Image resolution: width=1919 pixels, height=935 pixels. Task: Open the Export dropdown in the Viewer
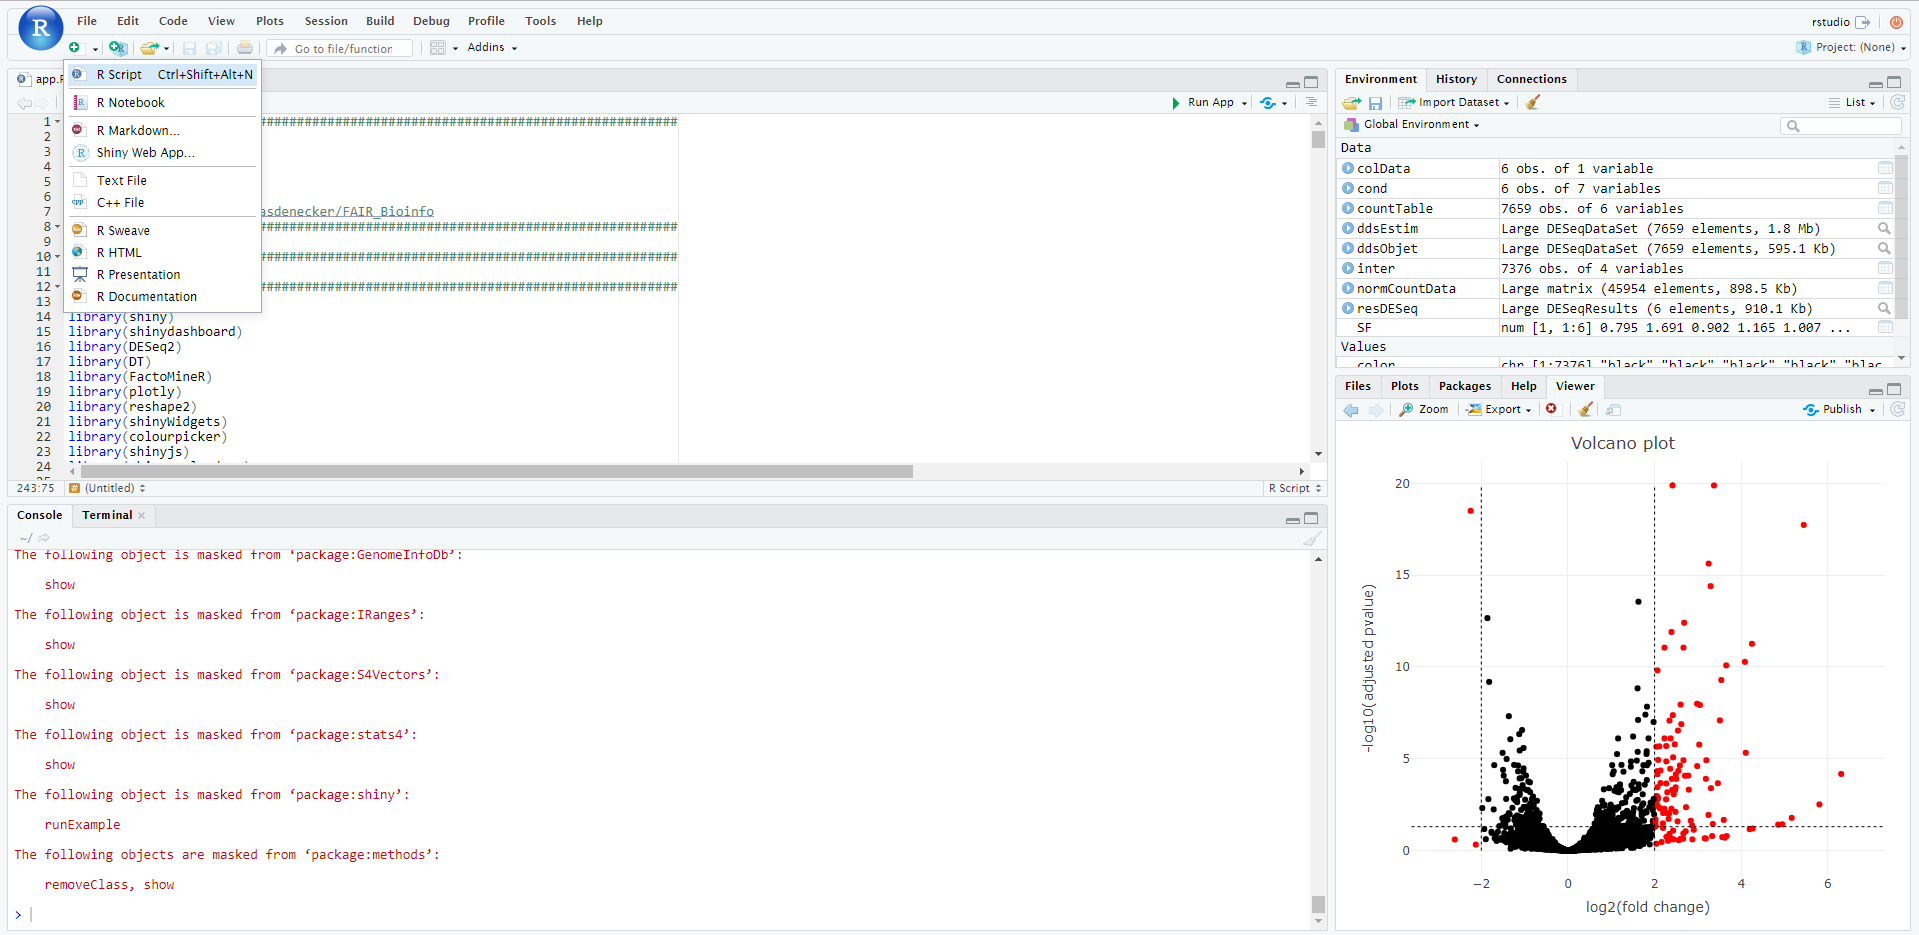(1499, 409)
